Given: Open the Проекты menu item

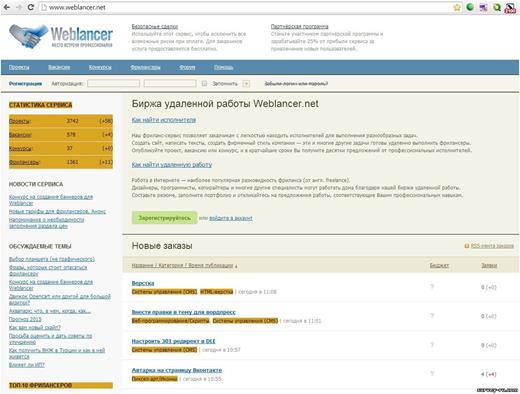Looking at the screenshot, I should [x=19, y=67].
